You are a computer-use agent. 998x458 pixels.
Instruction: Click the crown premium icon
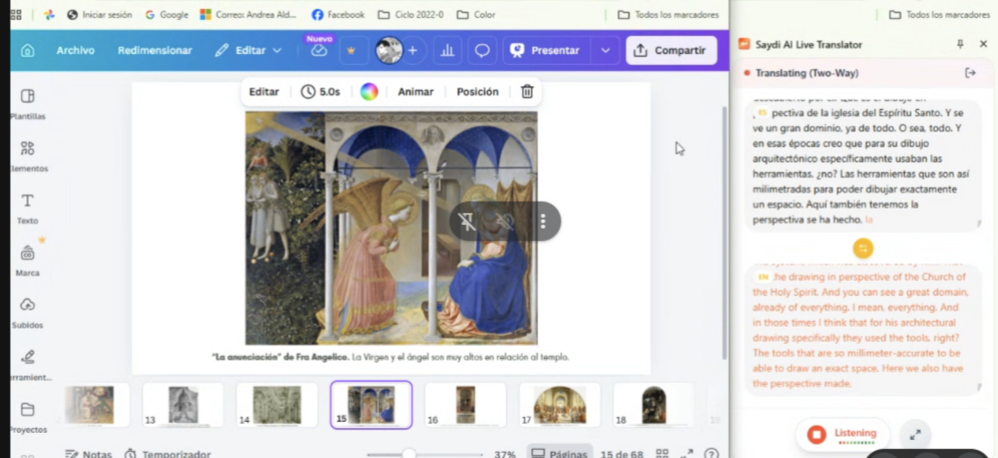click(x=351, y=51)
